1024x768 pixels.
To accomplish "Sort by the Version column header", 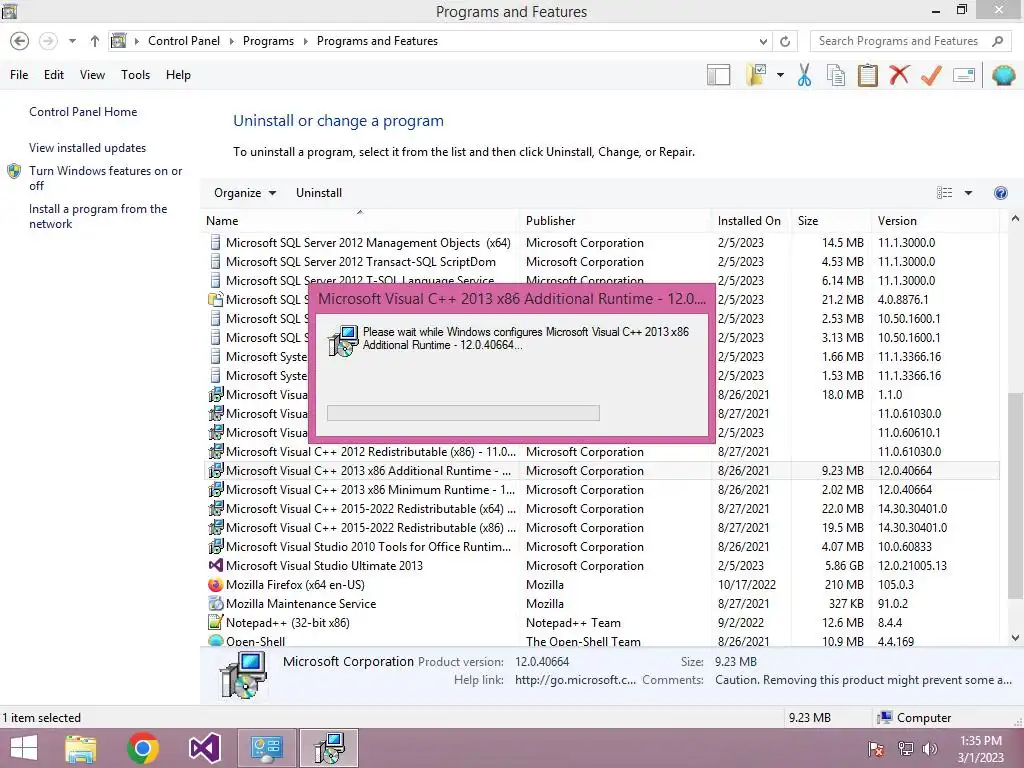I will click(935, 221).
